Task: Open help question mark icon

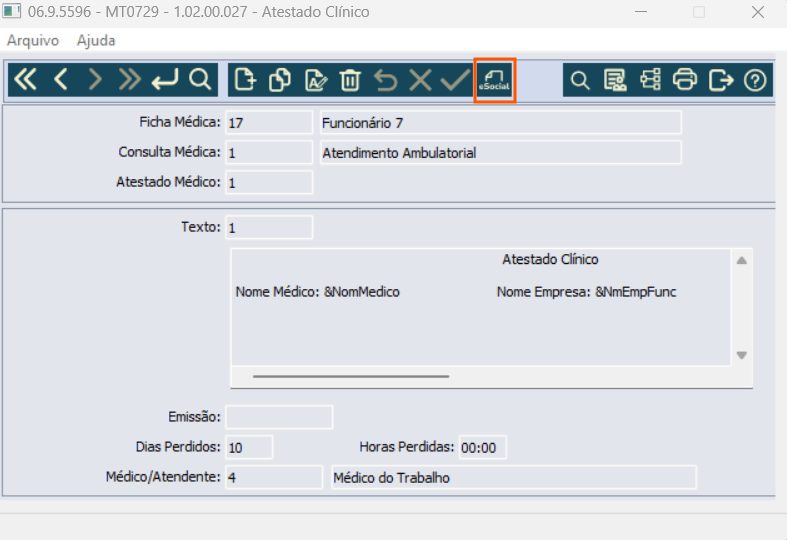Action: tap(755, 80)
